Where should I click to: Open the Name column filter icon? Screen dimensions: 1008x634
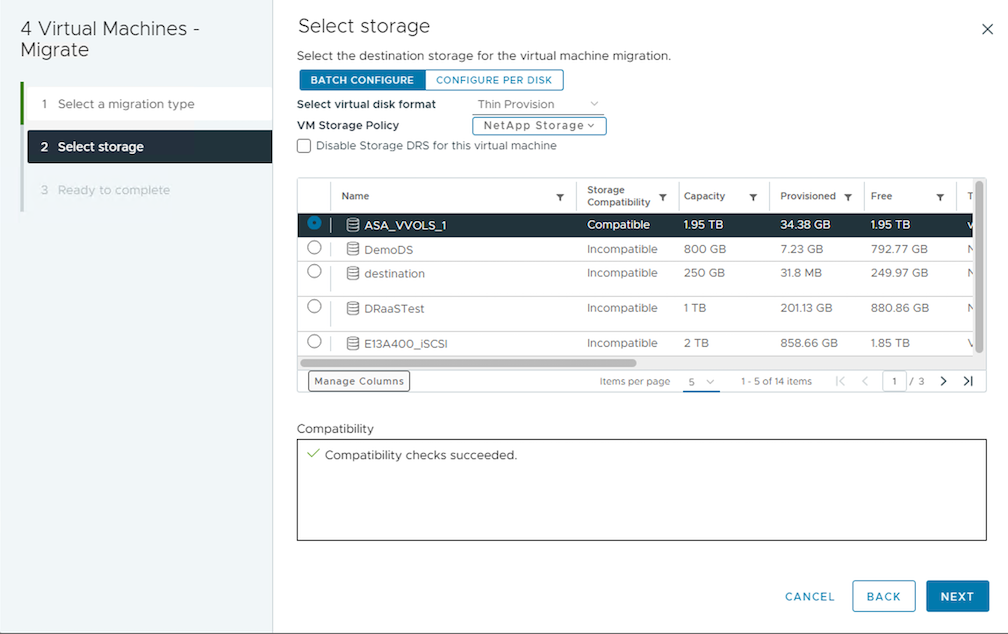tap(560, 197)
